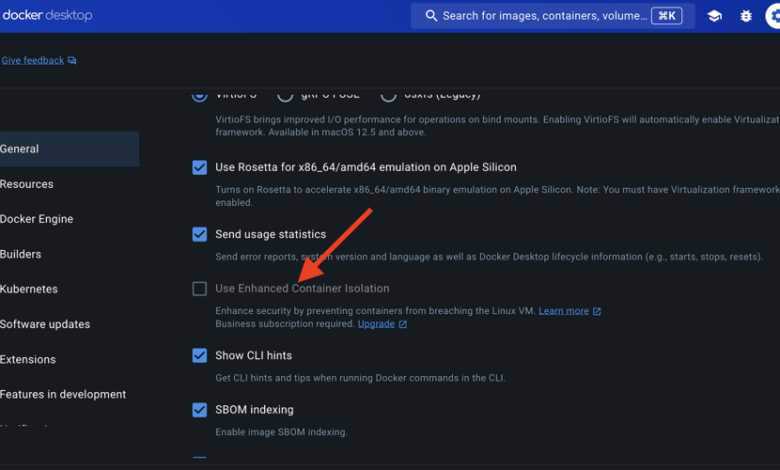The image size is (780, 470).
Task: Open Extensions settings
Action: click(x=28, y=359)
